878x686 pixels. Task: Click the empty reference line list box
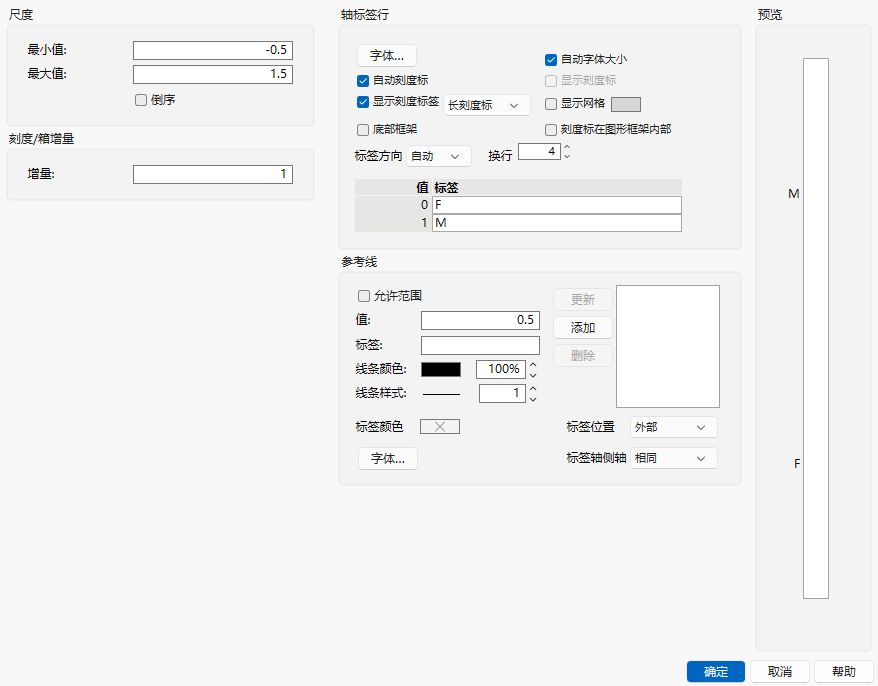pyautogui.click(x=667, y=347)
